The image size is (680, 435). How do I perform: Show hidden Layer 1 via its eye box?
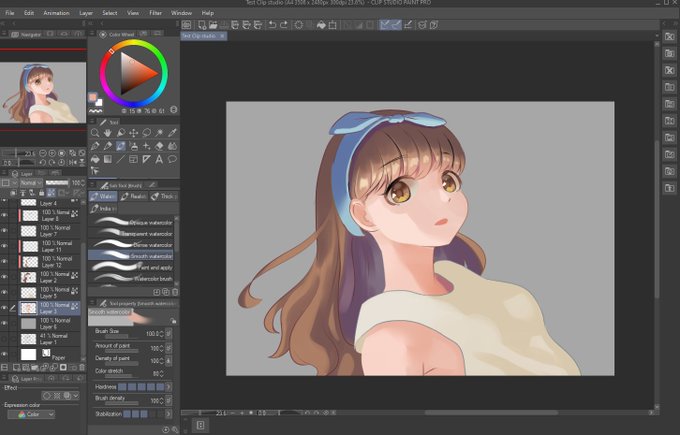click(4, 339)
